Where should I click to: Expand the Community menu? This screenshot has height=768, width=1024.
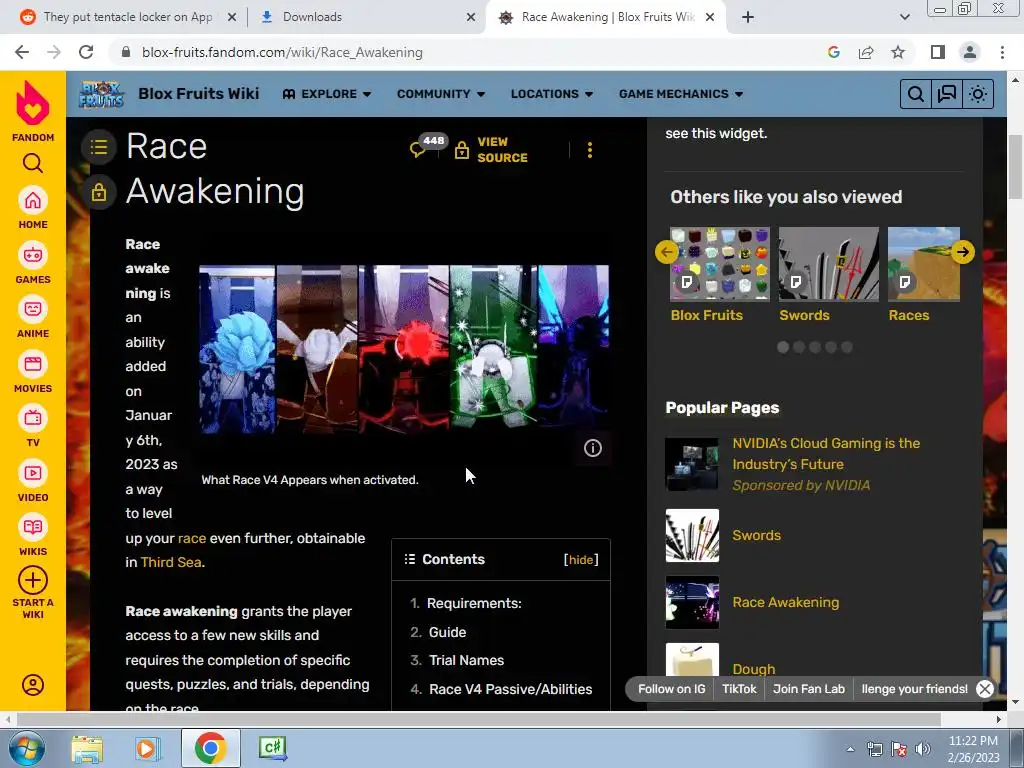point(441,94)
